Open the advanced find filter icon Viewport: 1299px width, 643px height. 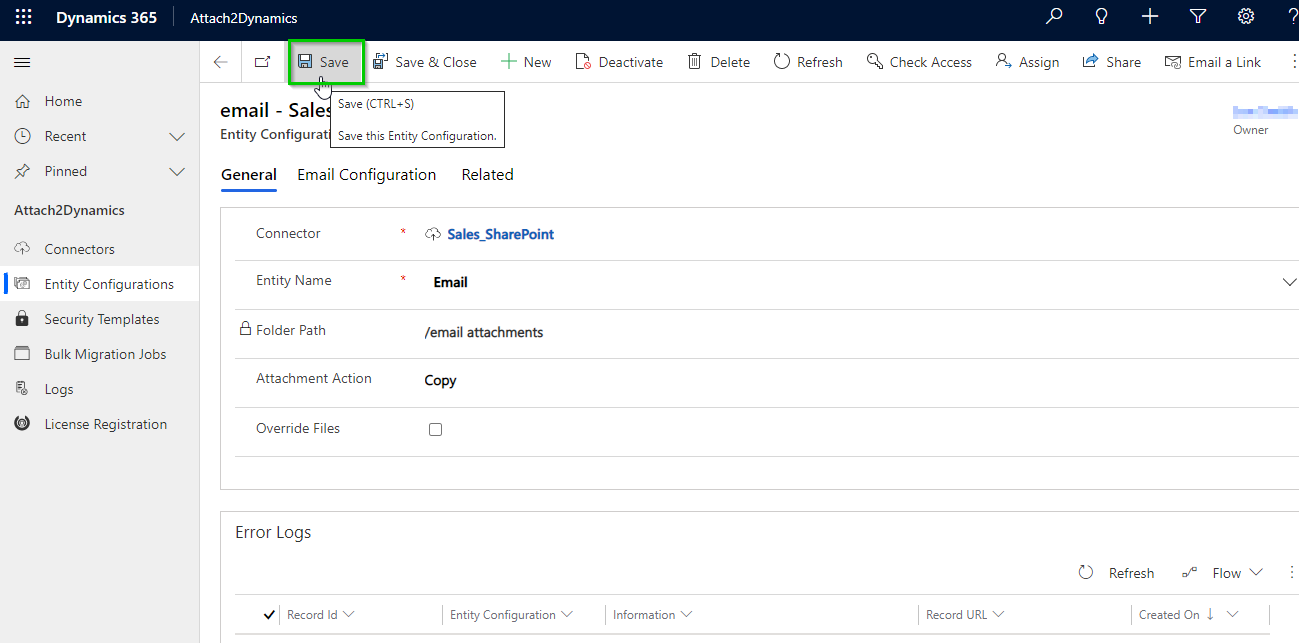pyautogui.click(x=1198, y=17)
